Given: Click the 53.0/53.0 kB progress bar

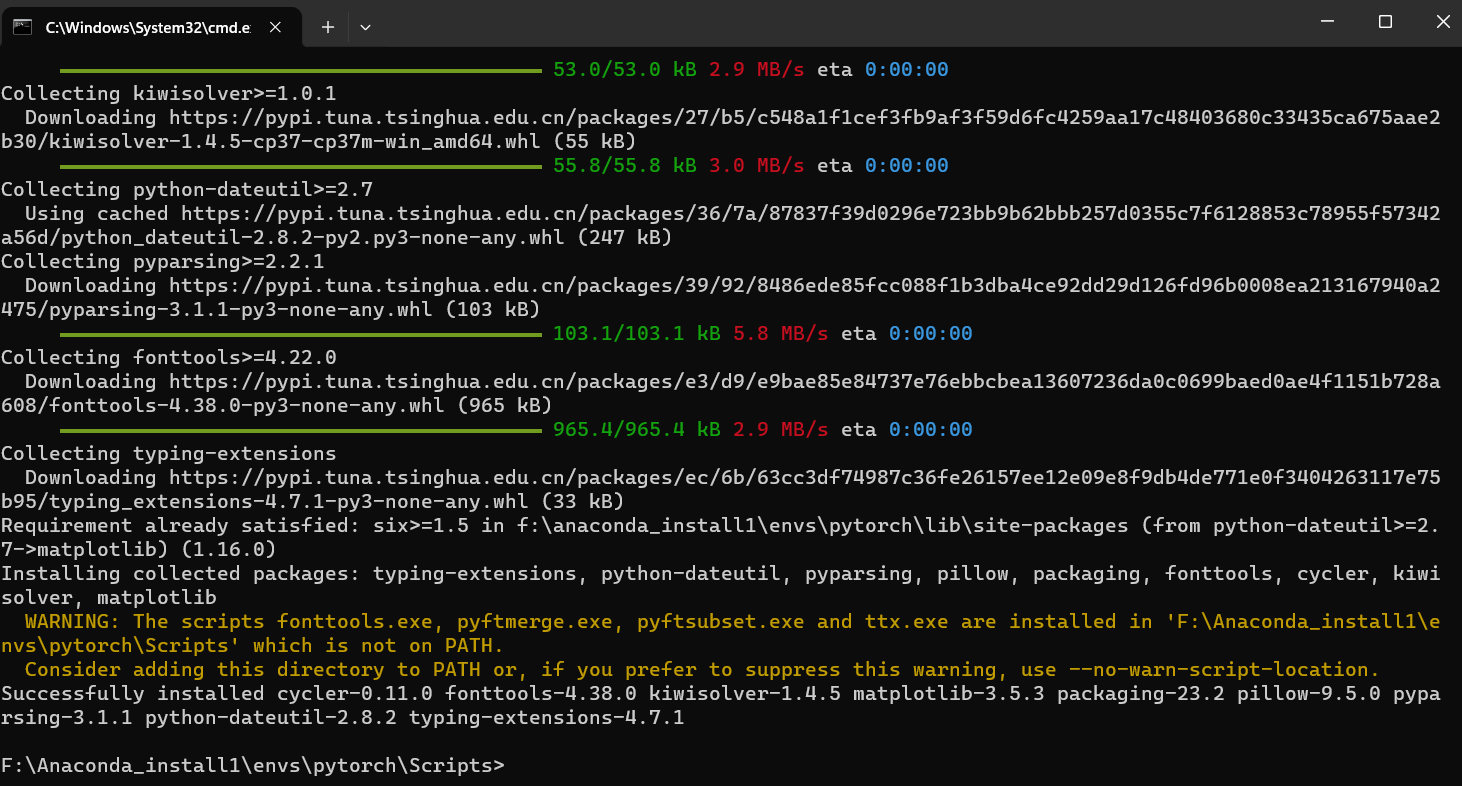Looking at the screenshot, I should (300, 70).
